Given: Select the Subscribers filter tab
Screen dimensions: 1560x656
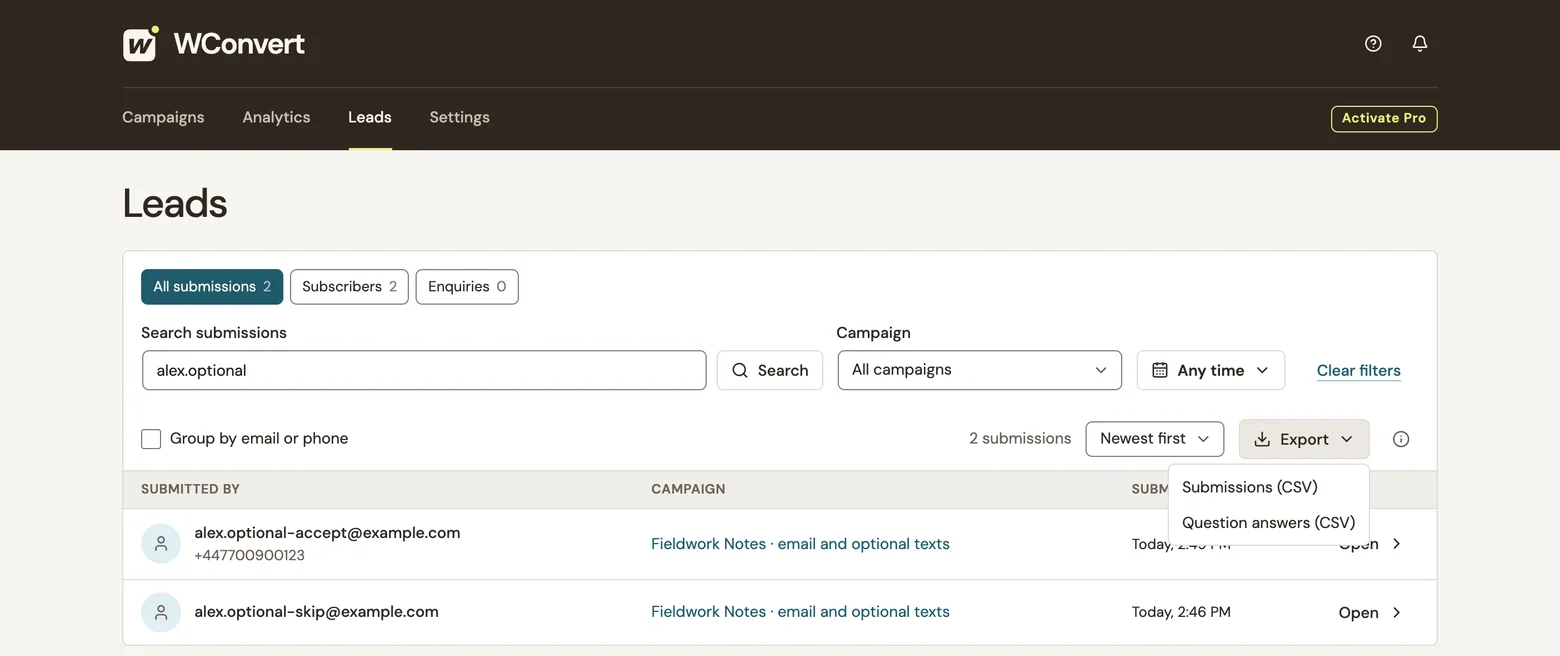Looking at the screenshot, I should (349, 287).
